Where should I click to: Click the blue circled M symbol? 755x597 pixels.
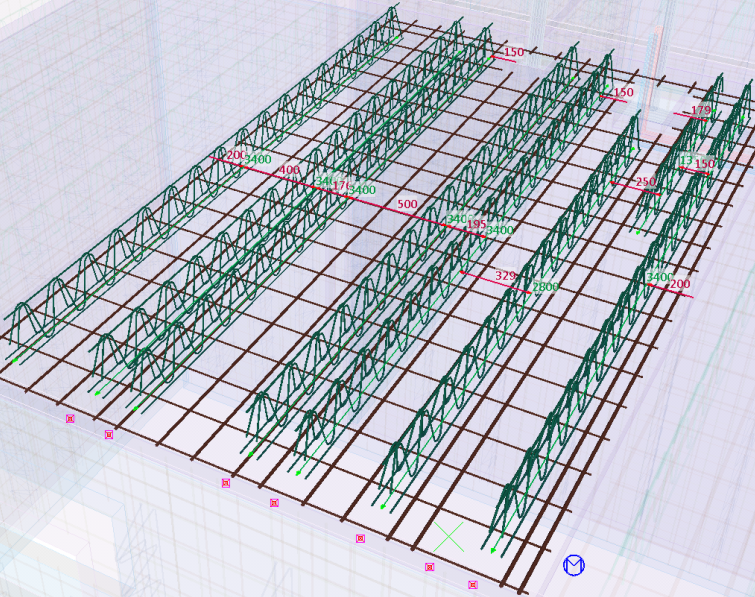[x=574, y=566]
